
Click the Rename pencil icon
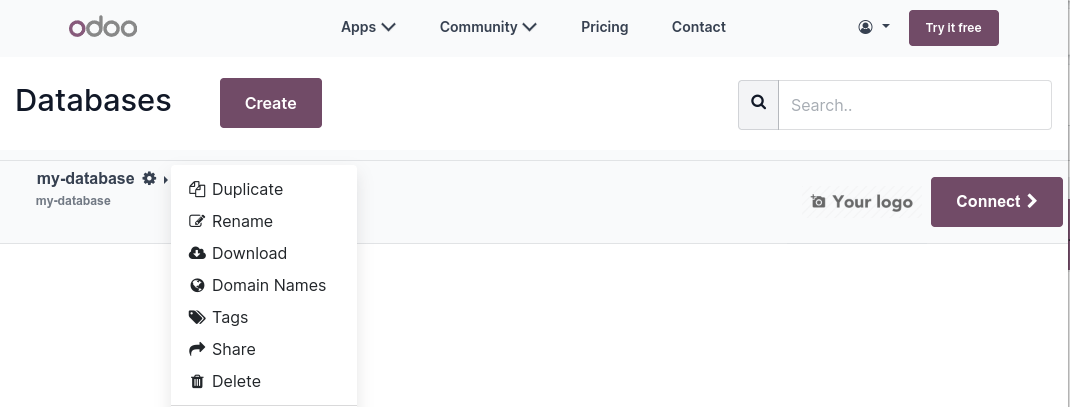[197, 221]
